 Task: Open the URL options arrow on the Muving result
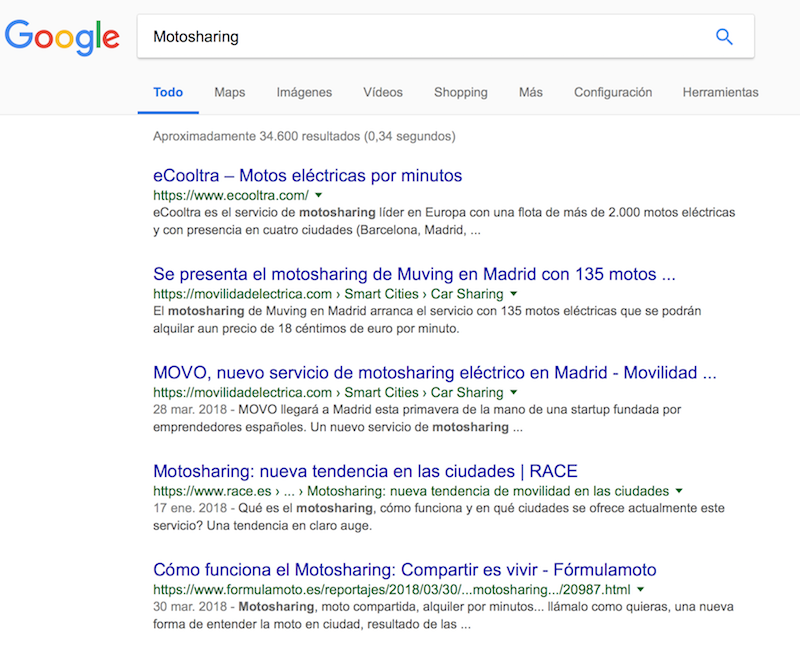pos(513,294)
